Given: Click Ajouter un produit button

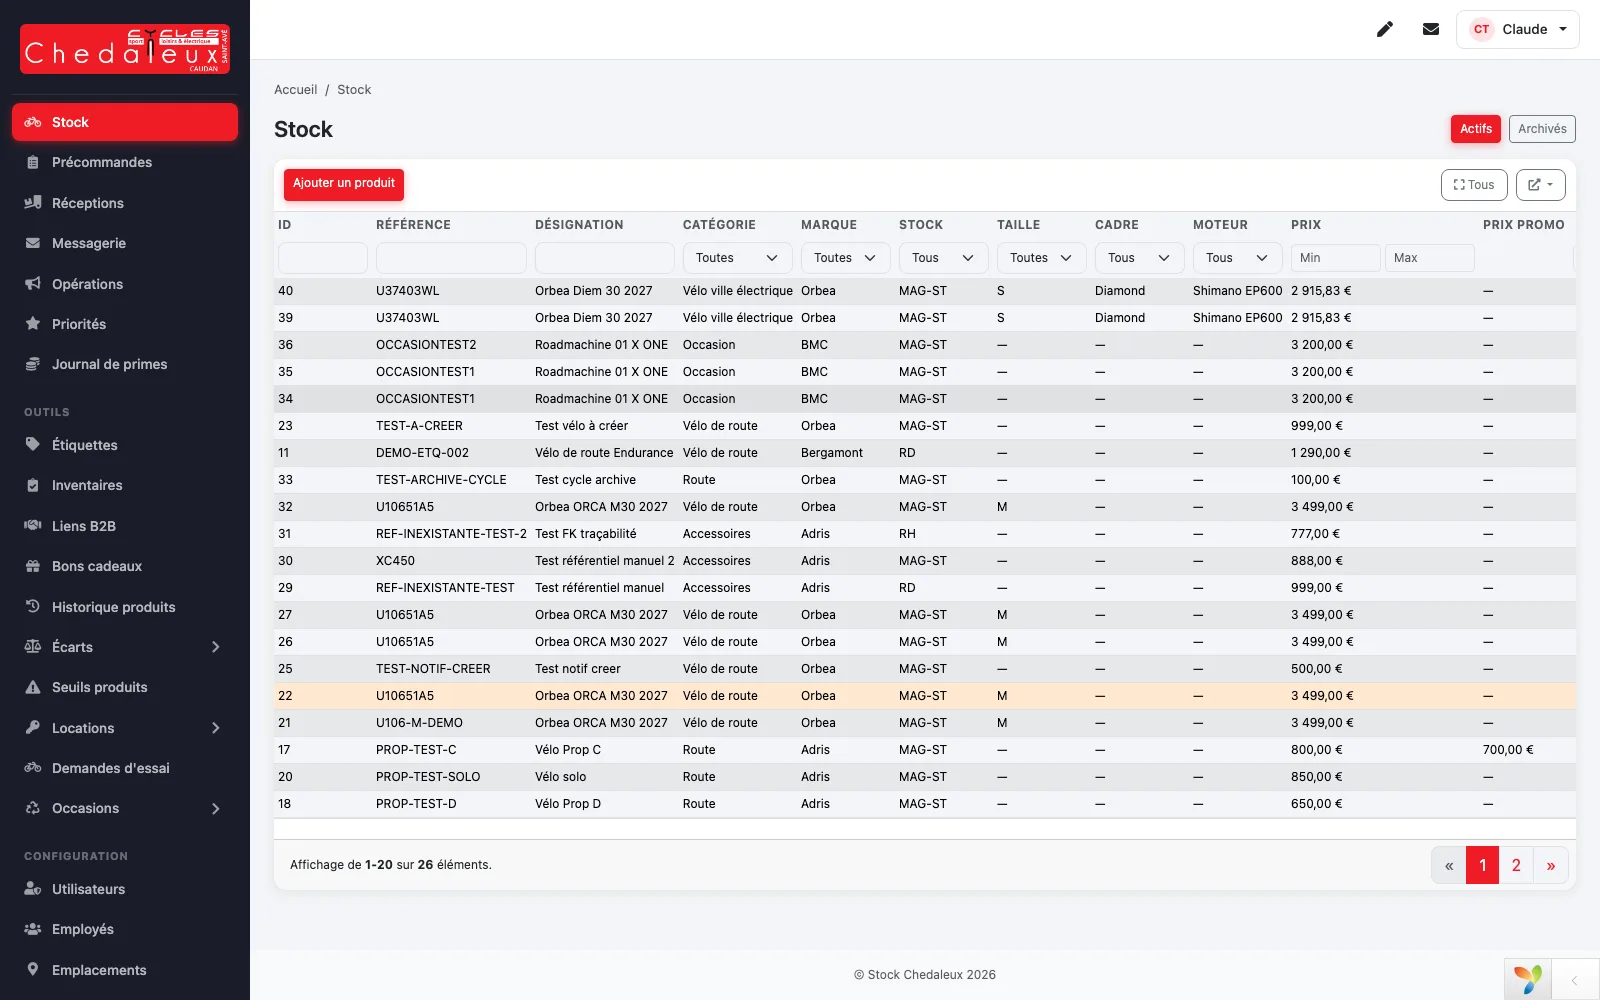Looking at the screenshot, I should [x=344, y=184].
